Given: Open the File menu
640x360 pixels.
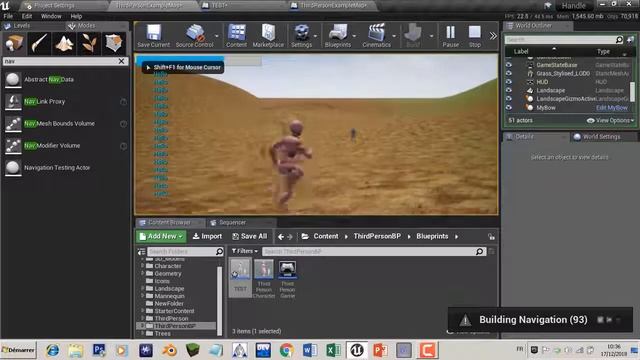Looking at the screenshot, I should tap(8, 16).
